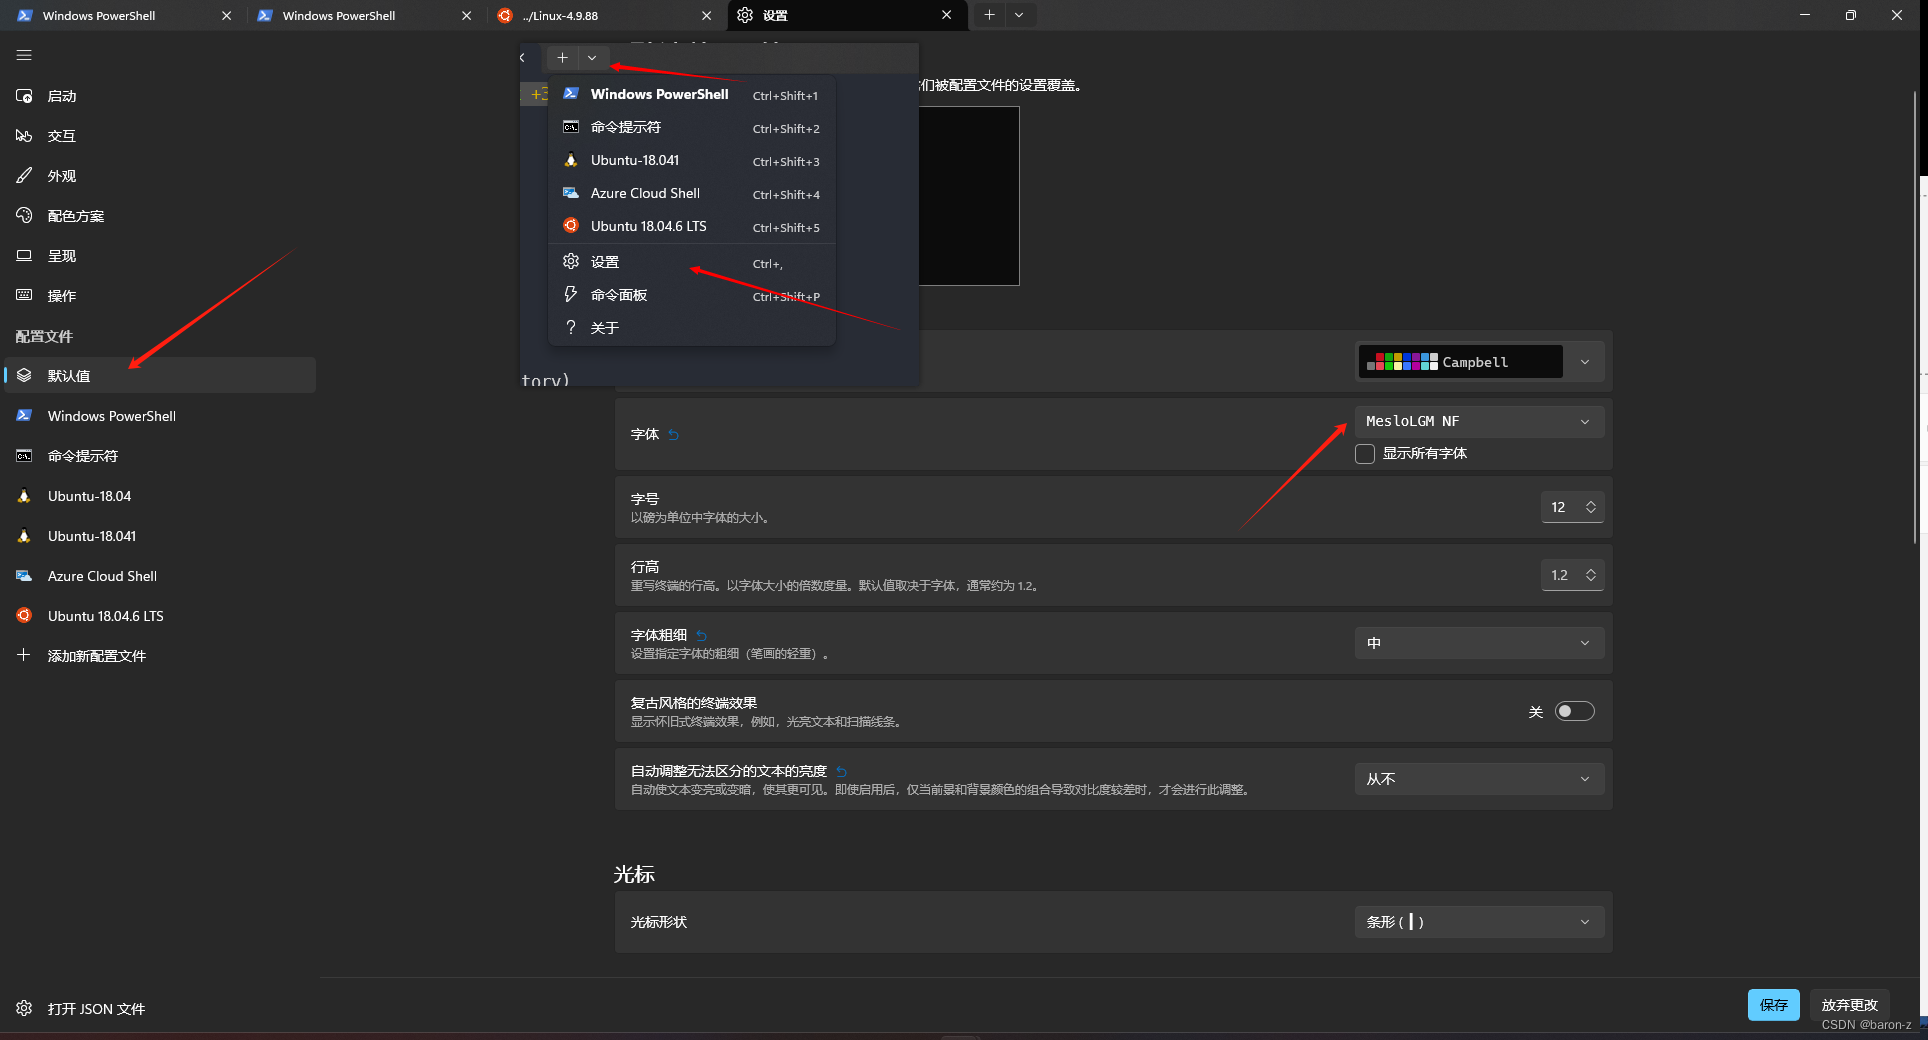
Task: Click 命令面板 lightning icon in popup menu
Action: (571, 294)
